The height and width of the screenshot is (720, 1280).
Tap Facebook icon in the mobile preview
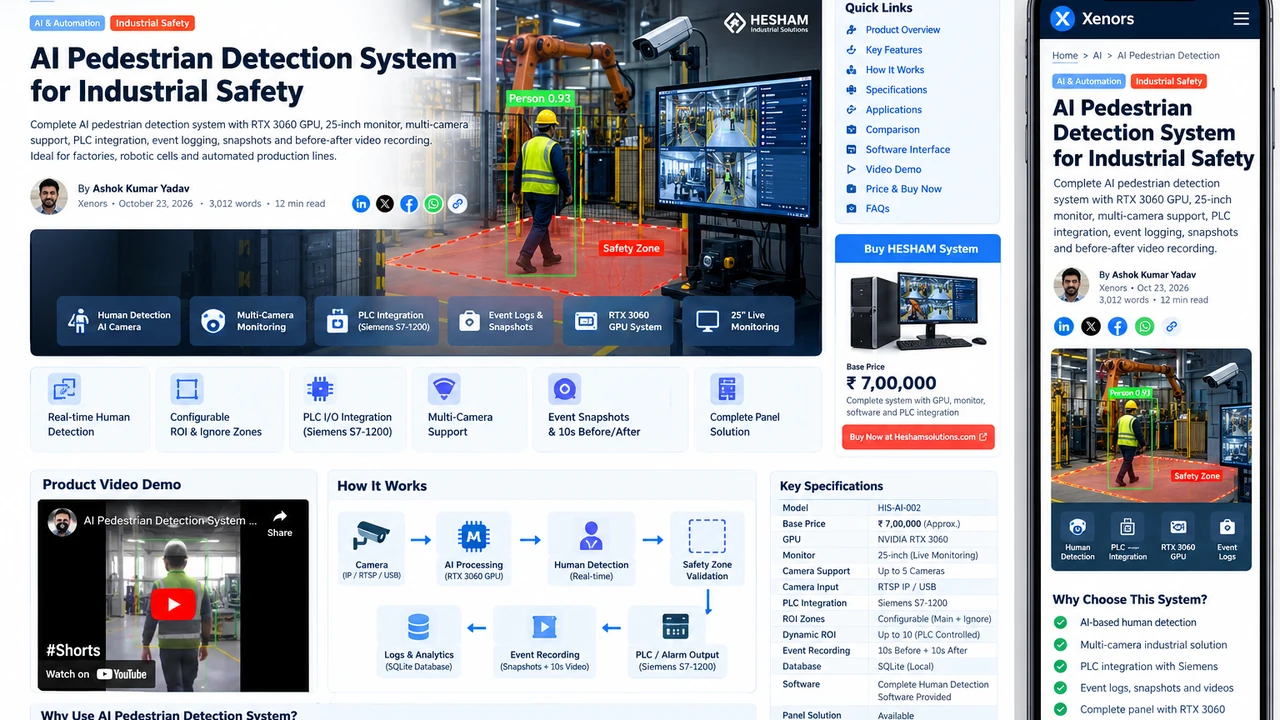tap(1118, 326)
